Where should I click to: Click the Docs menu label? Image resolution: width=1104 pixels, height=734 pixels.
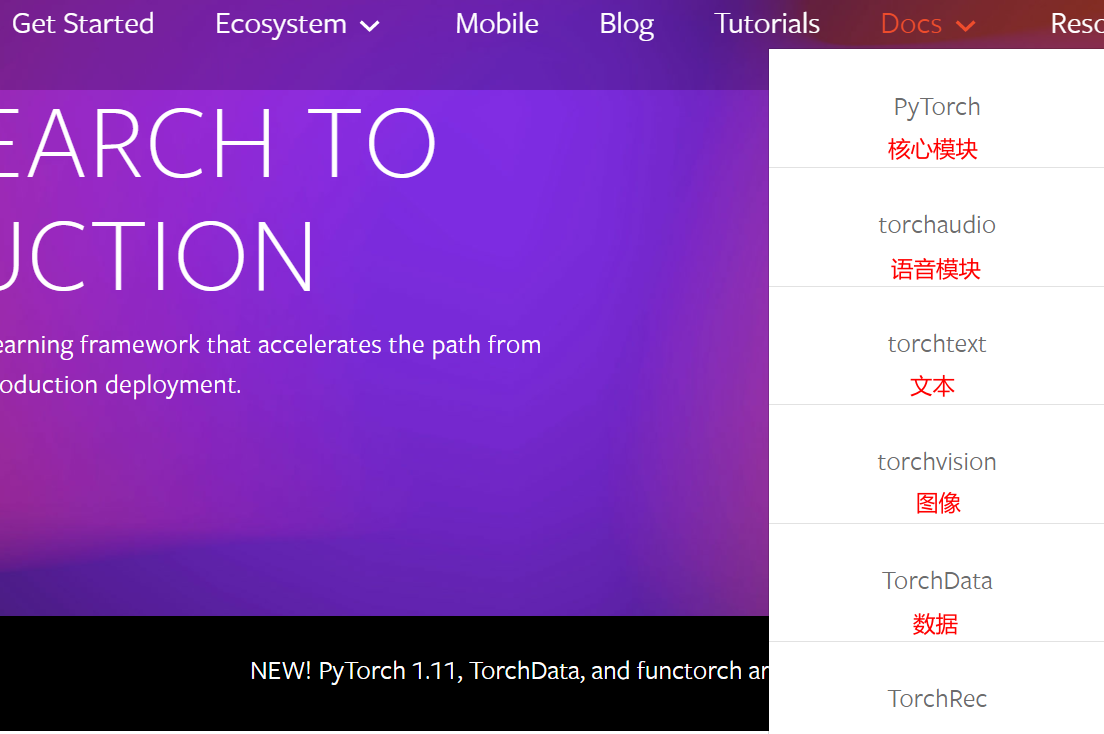click(911, 24)
